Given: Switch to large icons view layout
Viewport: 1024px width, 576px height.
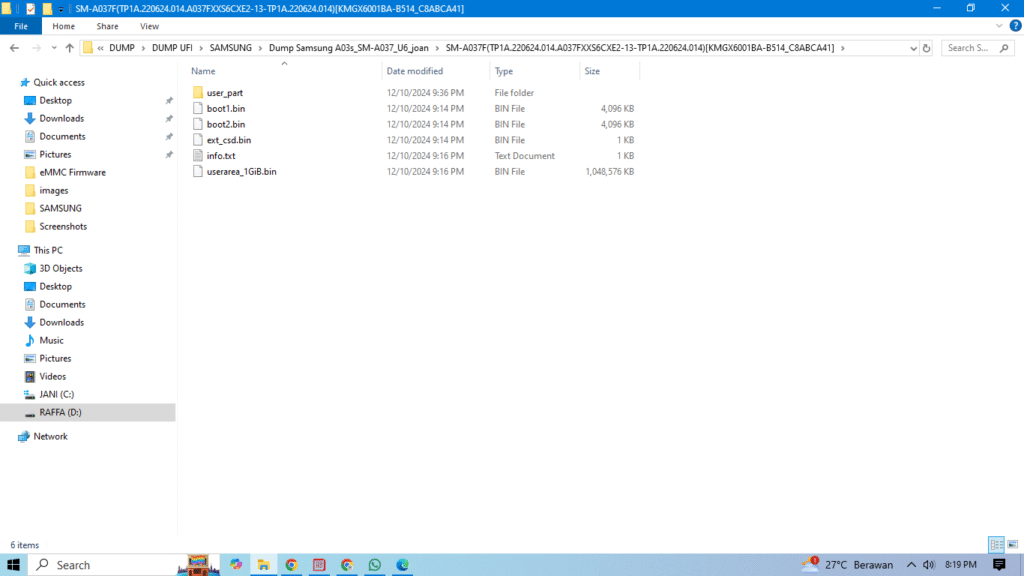Looking at the screenshot, I should (1012, 544).
